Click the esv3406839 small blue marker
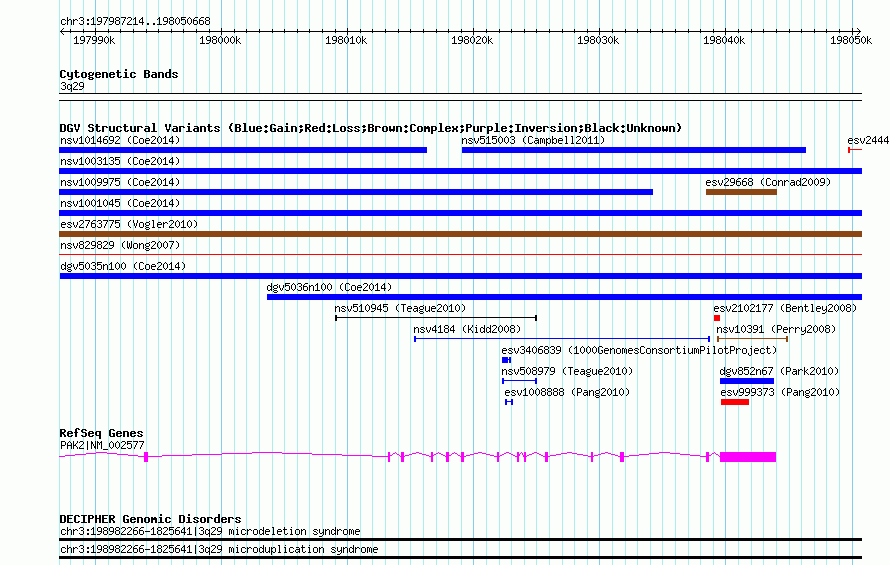The width and height of the screenshot is (890, 565). tap(506, 360)
